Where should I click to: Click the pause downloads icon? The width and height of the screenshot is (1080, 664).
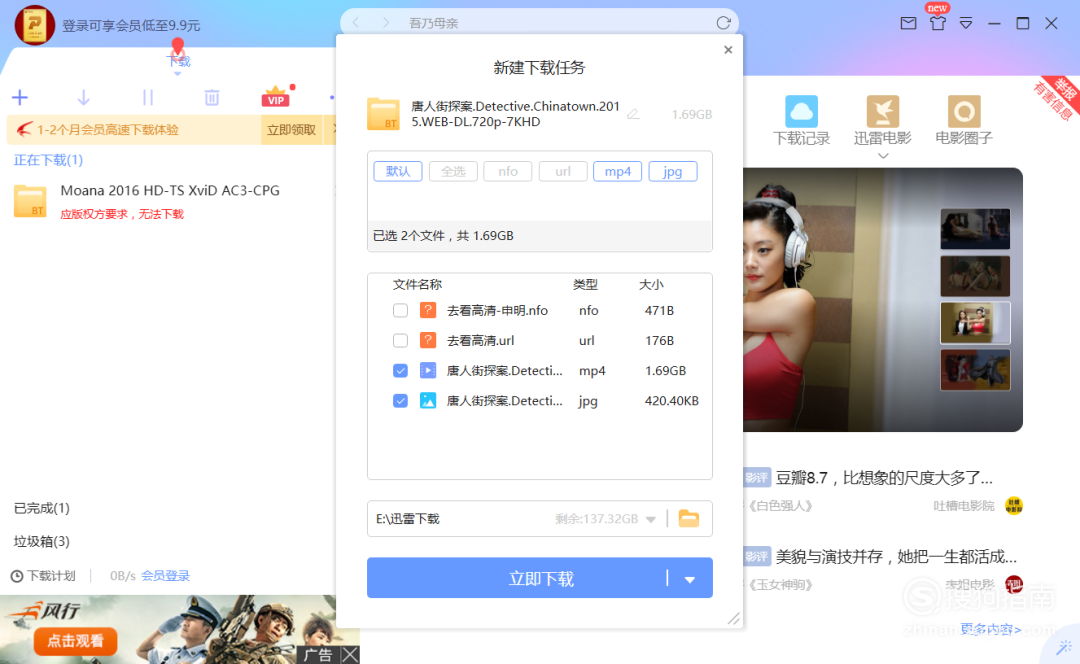147,97
